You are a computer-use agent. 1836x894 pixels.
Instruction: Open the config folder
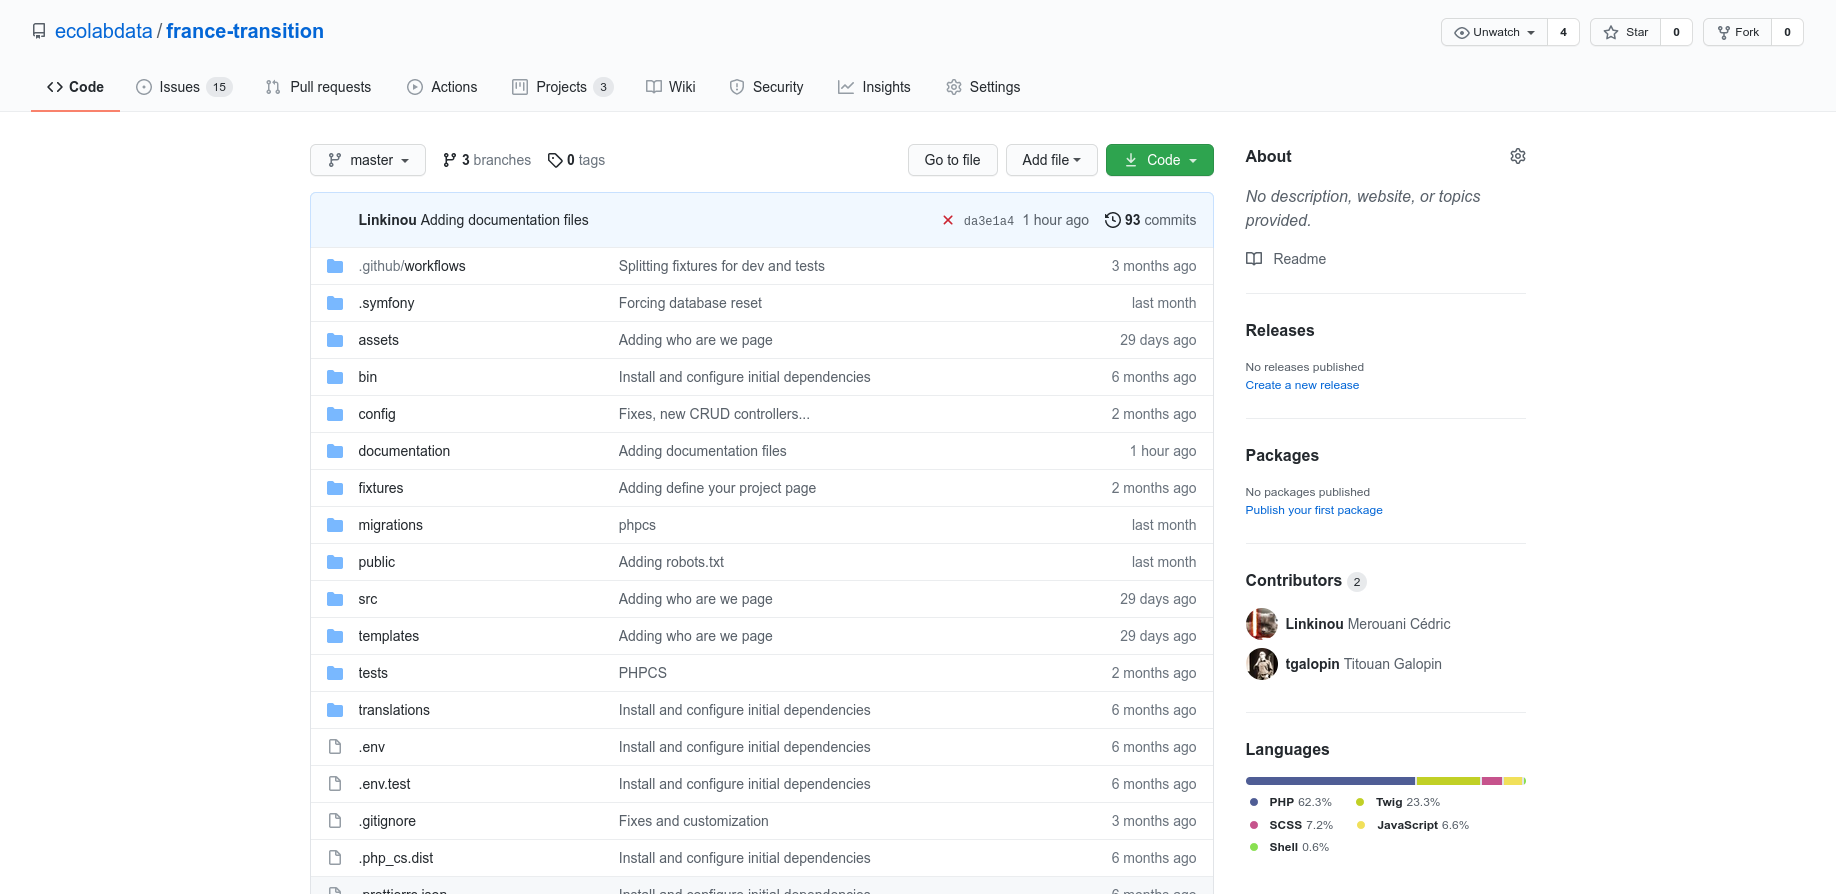(x=377, y=414)
